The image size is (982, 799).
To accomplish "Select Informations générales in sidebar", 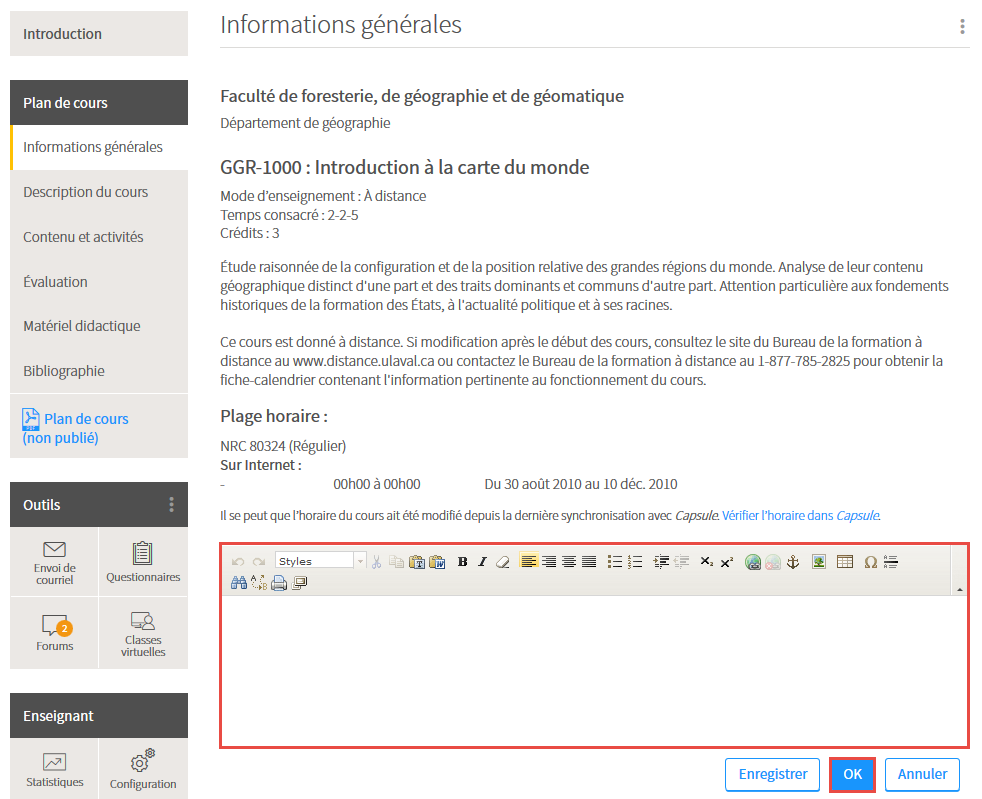I will point(99,147).
